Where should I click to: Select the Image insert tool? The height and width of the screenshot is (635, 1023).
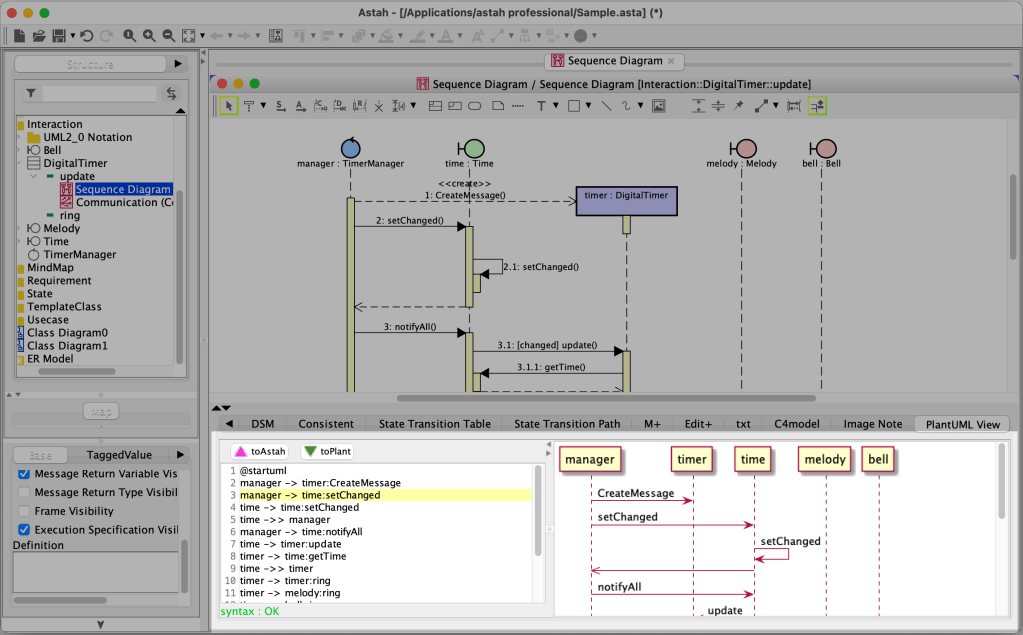[658, 105]
